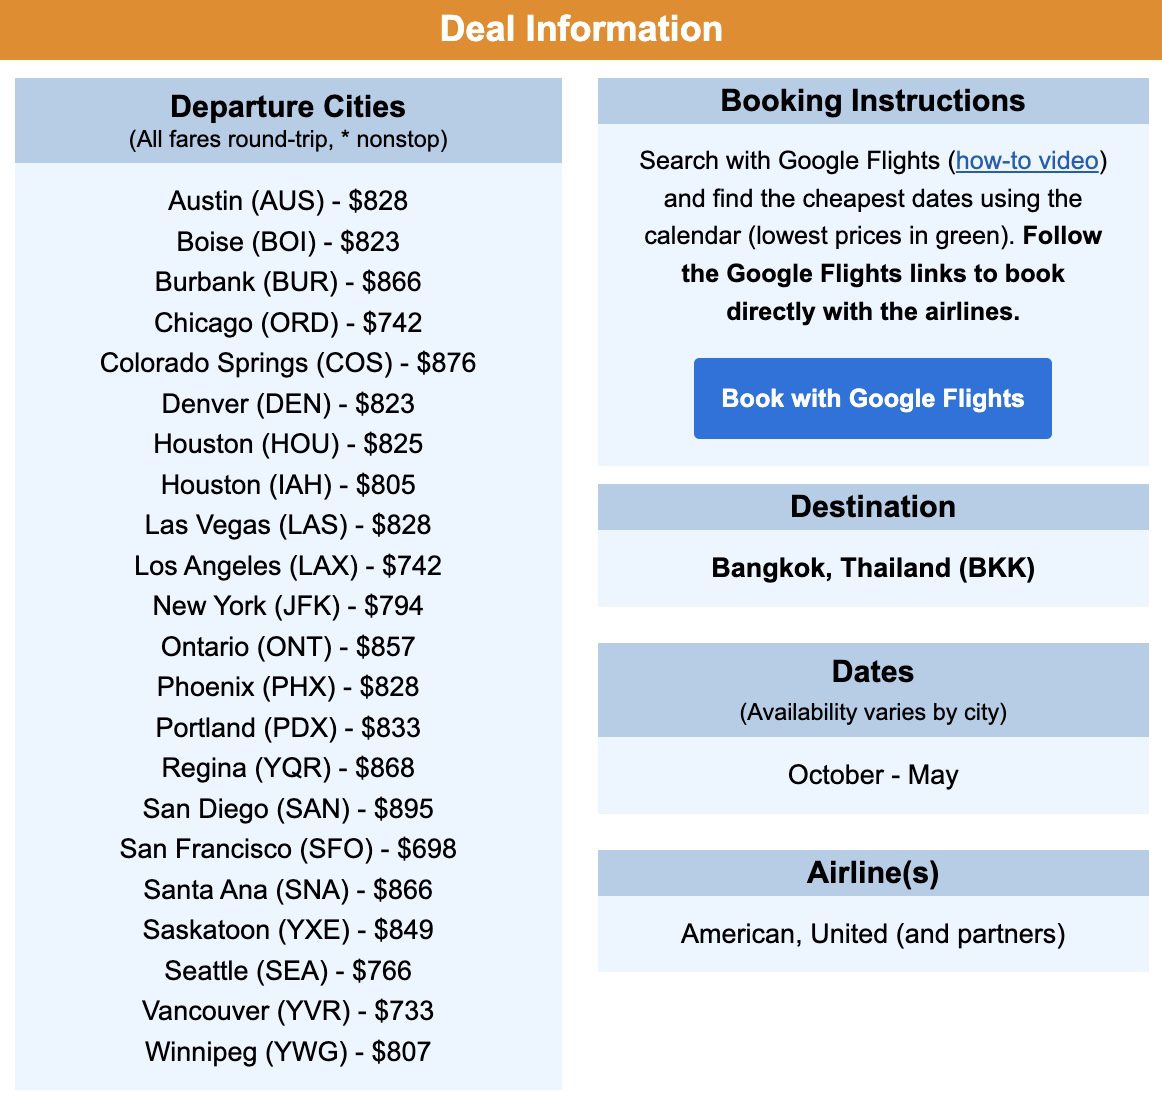Click the October - May dates text

872,774
